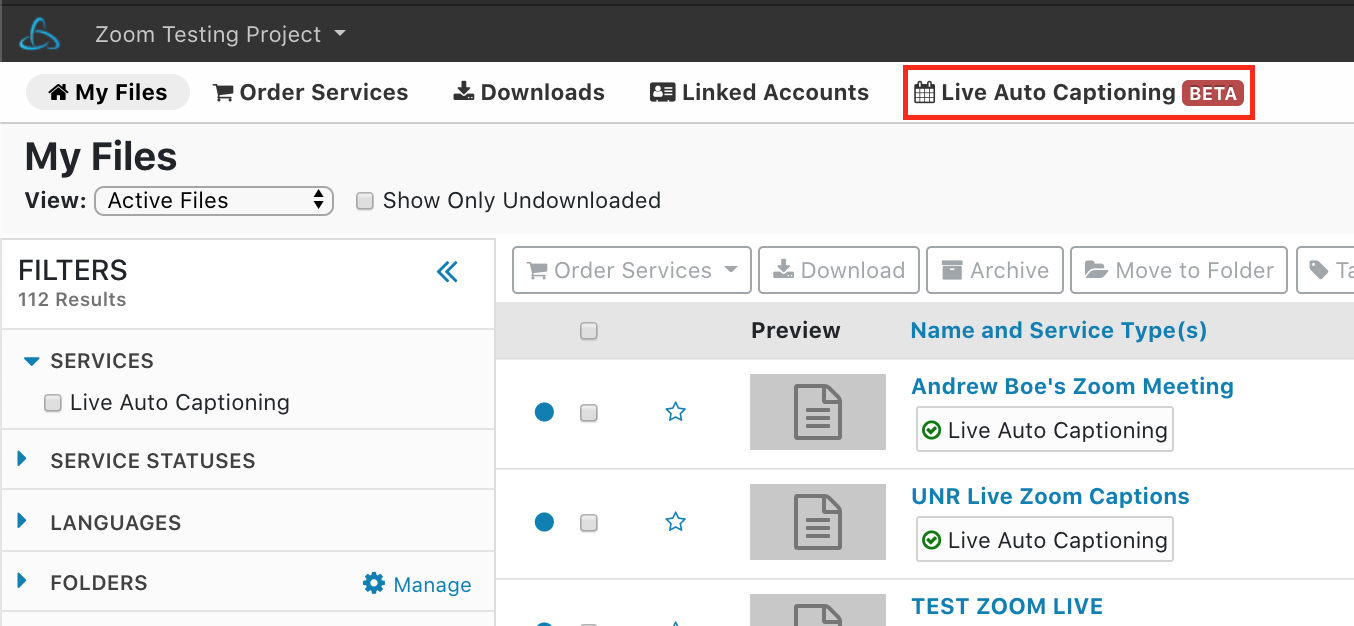Click the Preview column header
1354x626 pixels.
[x=796, y=330]
